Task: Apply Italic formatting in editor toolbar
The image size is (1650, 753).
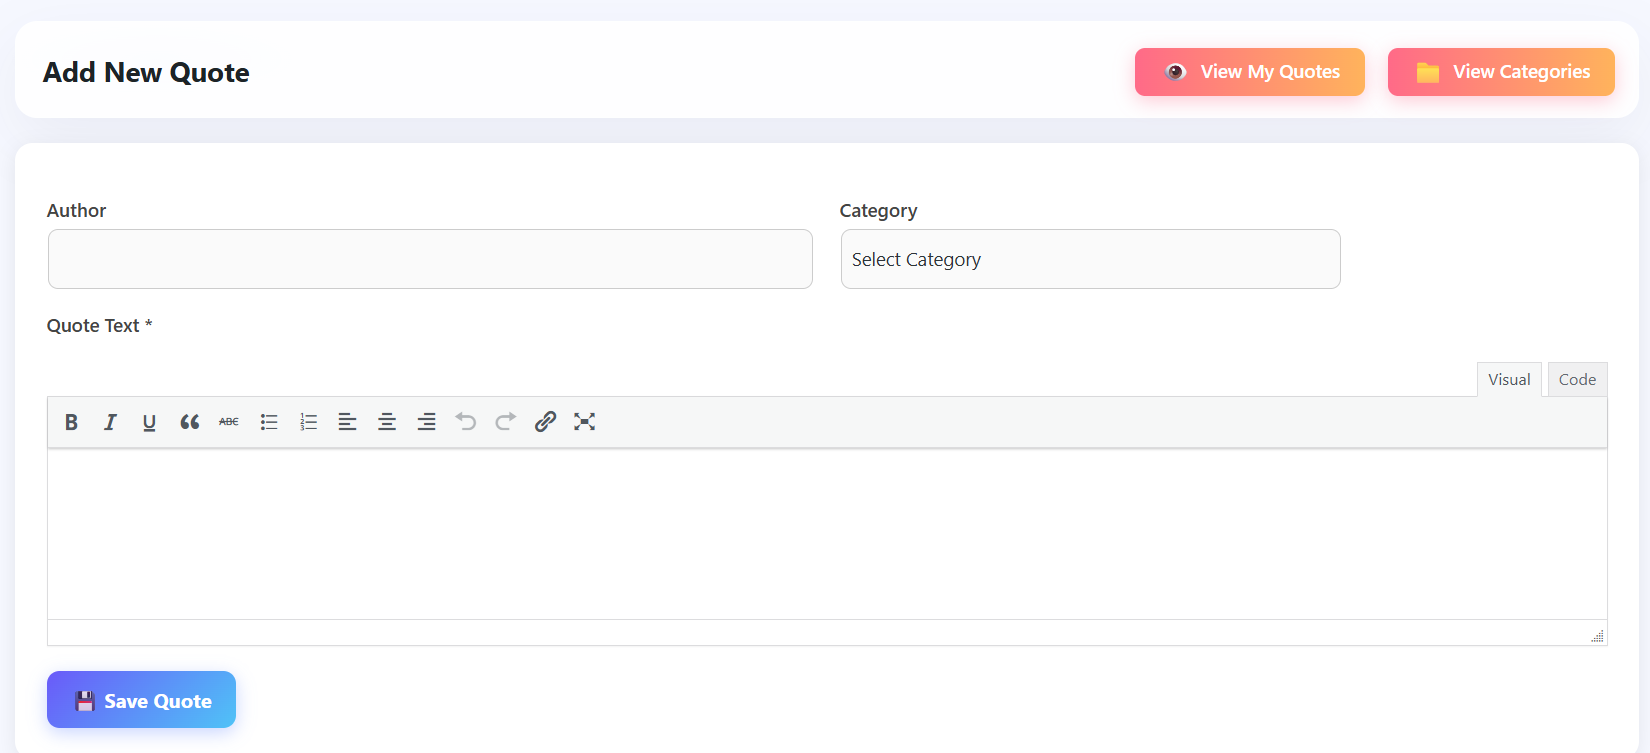Action: pos(110,422)
